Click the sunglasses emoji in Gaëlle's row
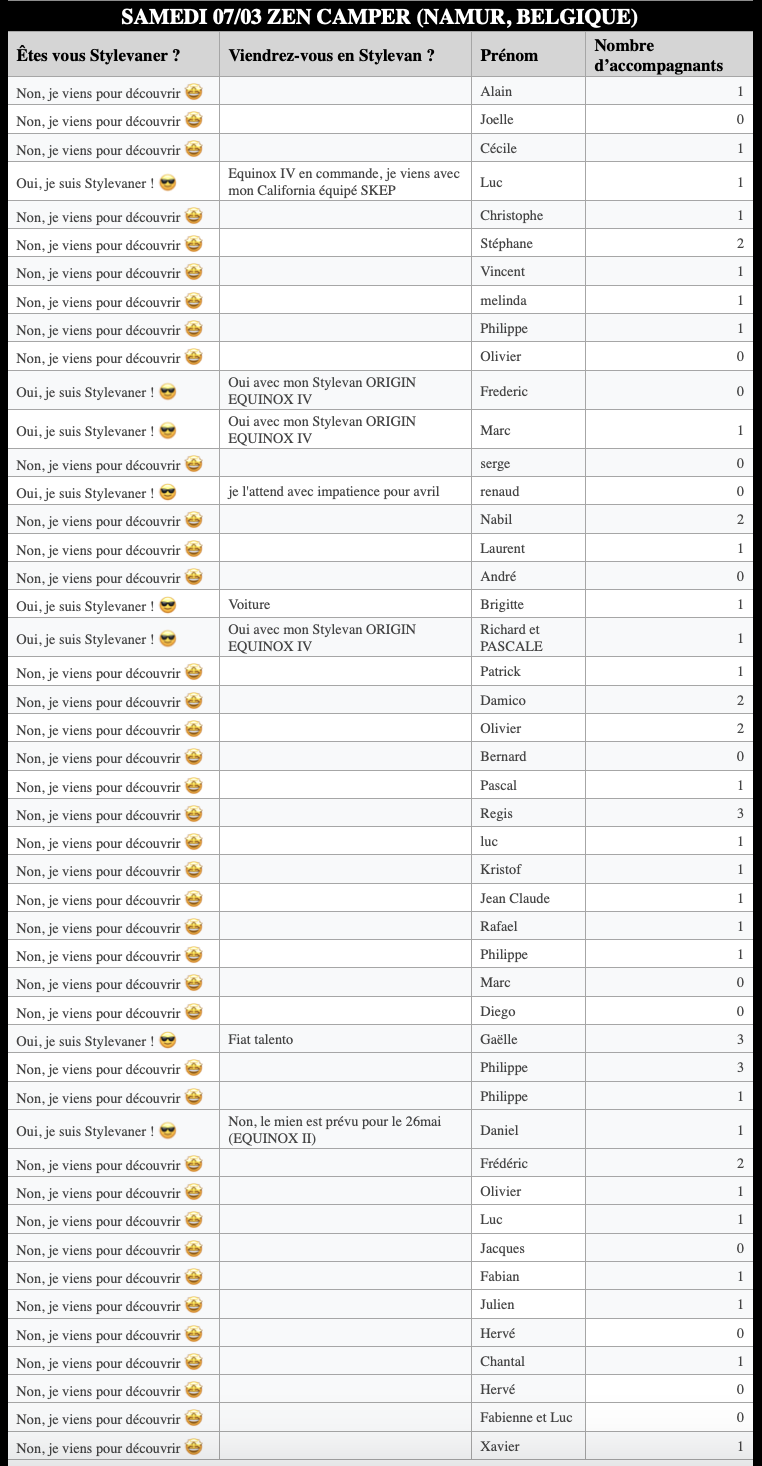This screenshot has height=1466, width=762. coord(168,1040)
